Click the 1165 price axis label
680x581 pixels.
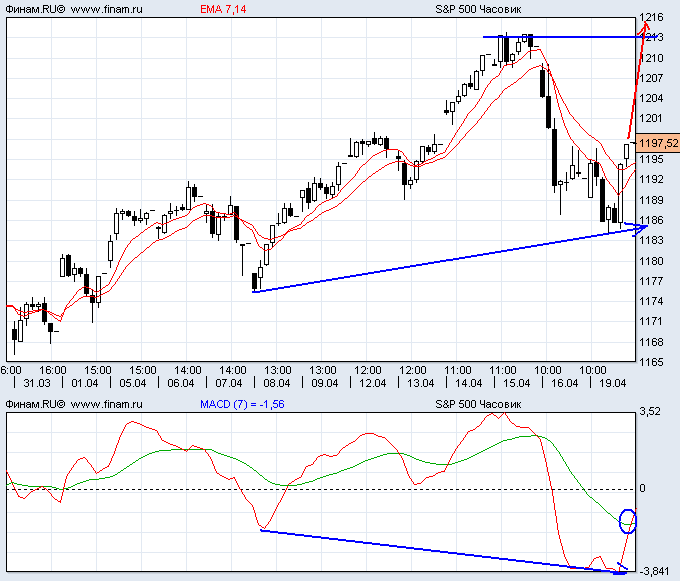pos(651,362)
